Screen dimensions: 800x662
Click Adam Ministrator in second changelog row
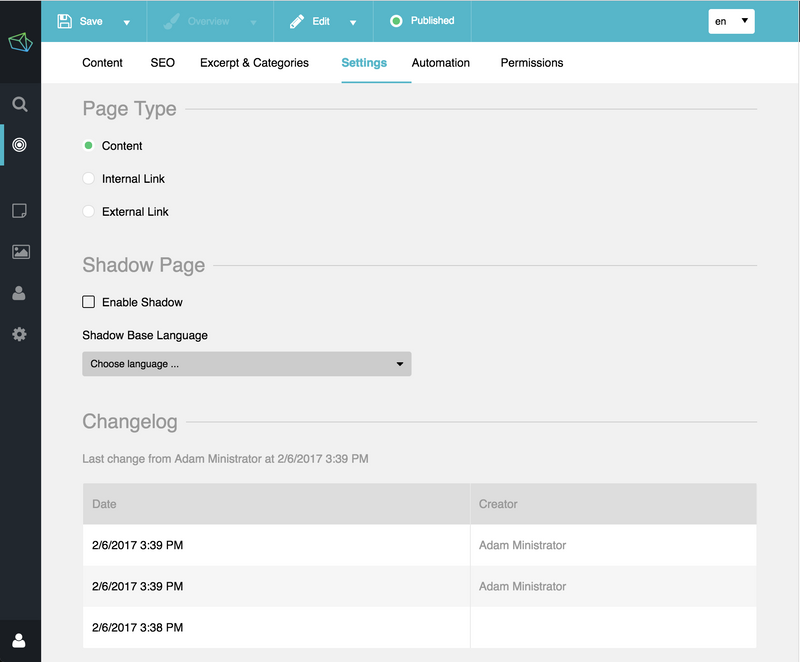click(x=522, y=587)
